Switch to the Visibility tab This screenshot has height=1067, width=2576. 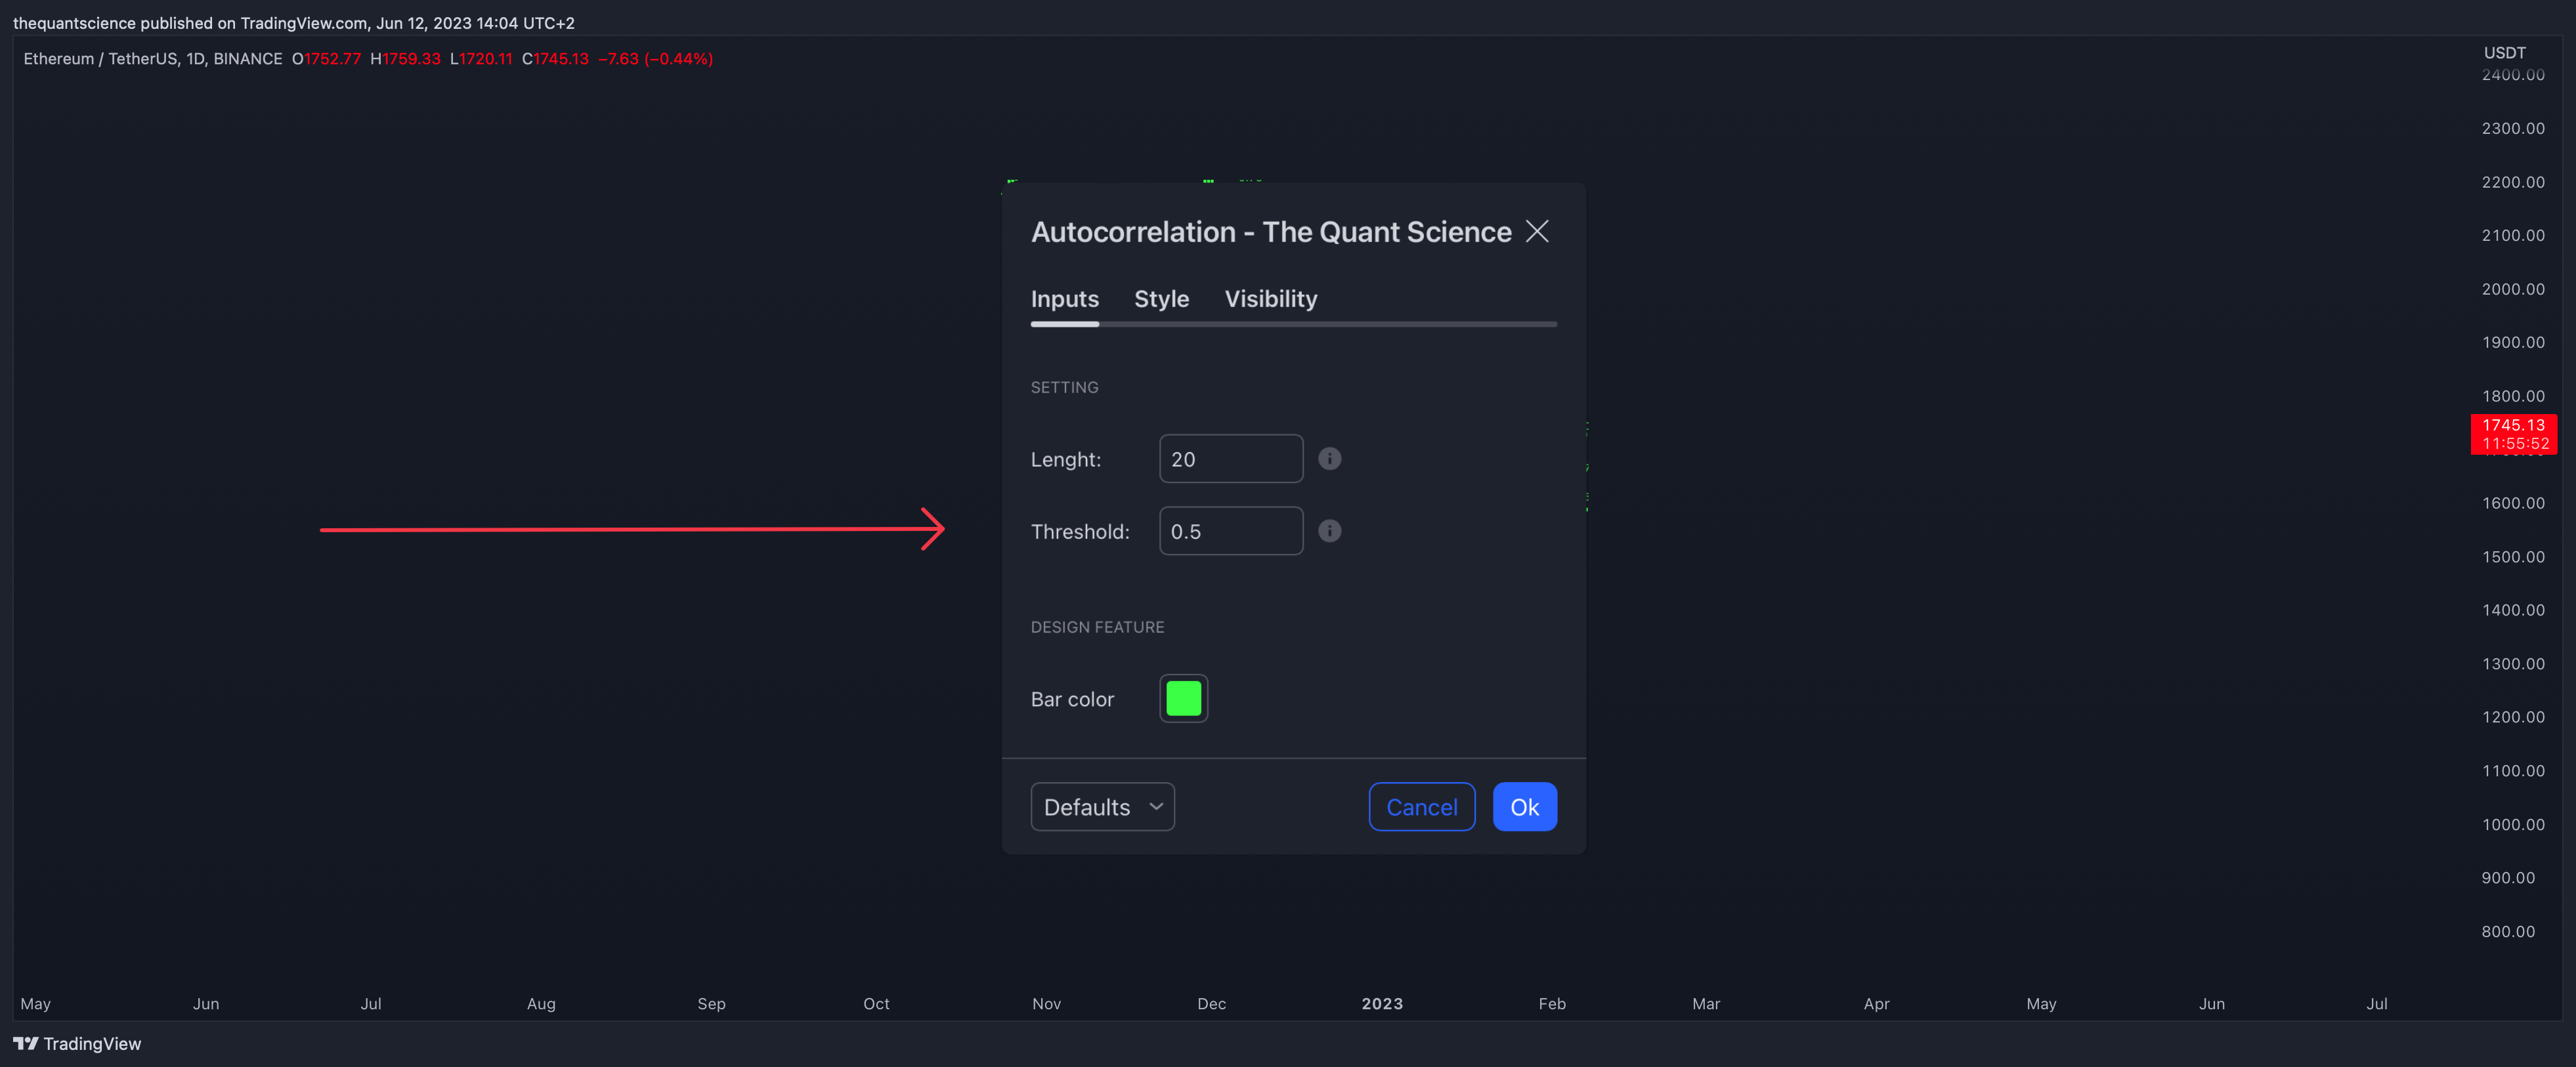tap(1271, 299)
